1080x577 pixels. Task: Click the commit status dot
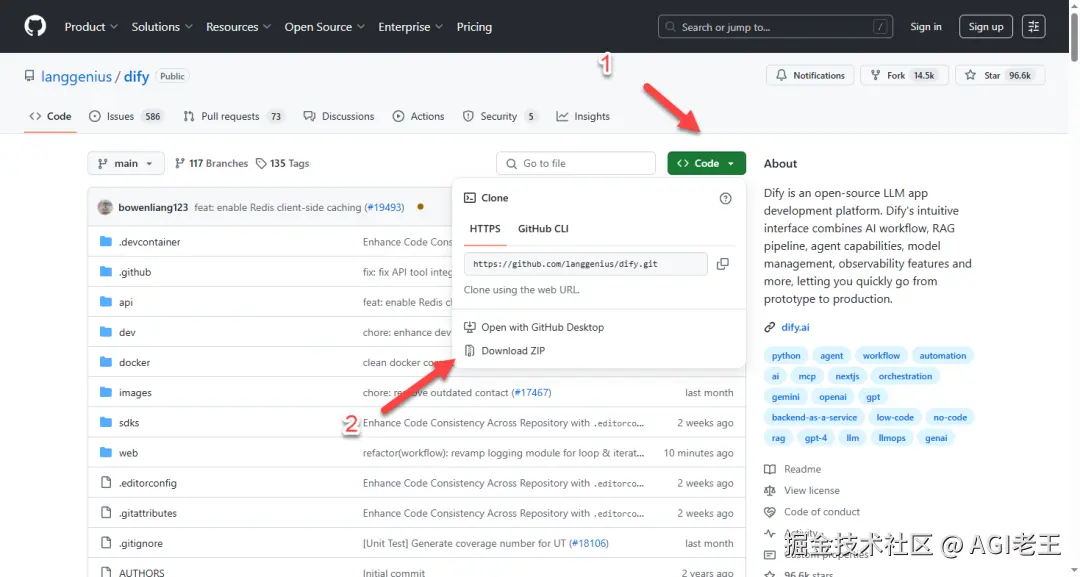[x=420, y=207]
